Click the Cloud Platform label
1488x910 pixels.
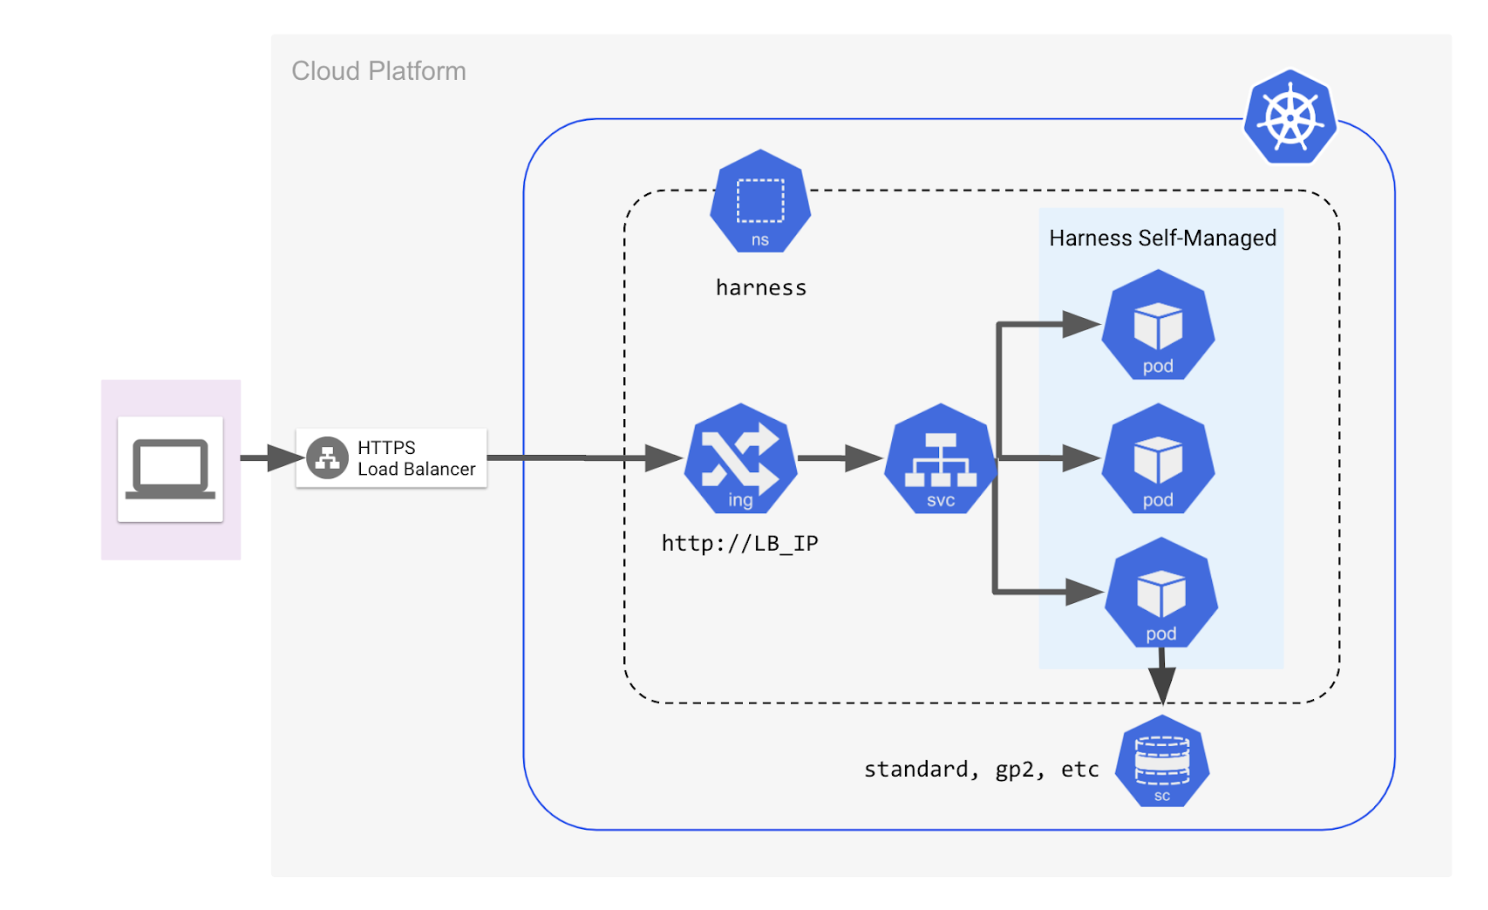pos(379,71)
